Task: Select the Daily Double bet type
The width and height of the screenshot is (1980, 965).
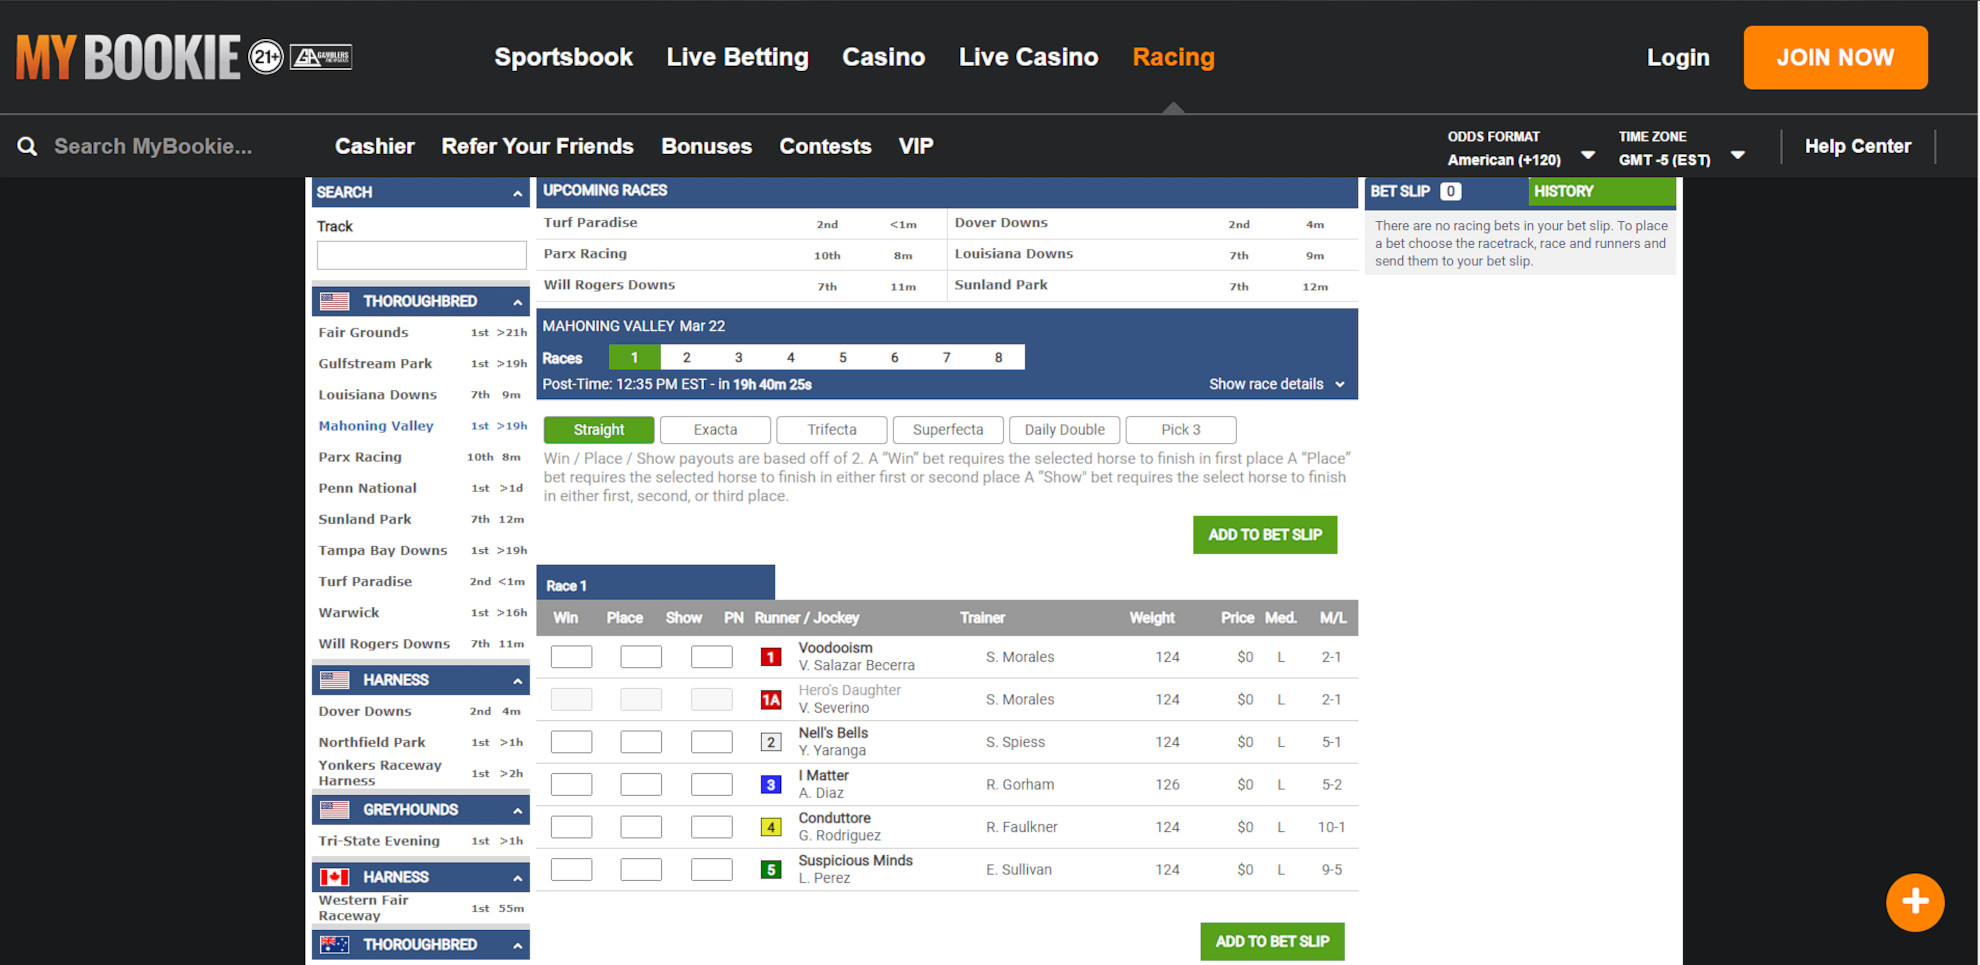Action: [x=1065, y=430]
